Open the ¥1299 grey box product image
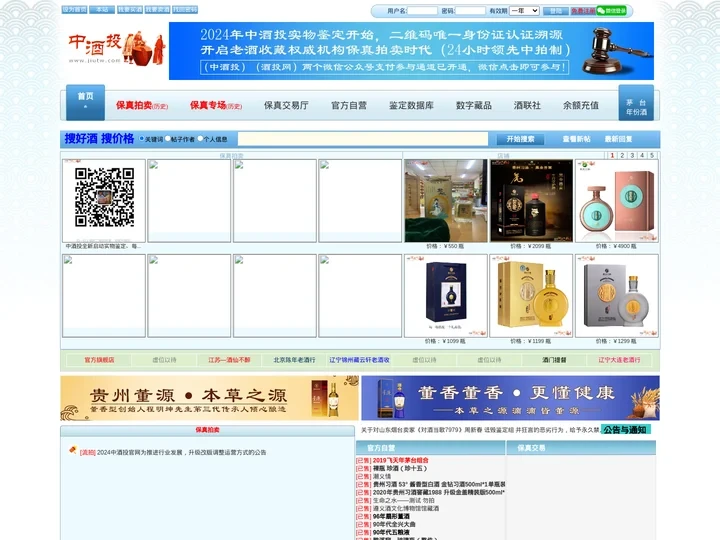 coord(617,296)
